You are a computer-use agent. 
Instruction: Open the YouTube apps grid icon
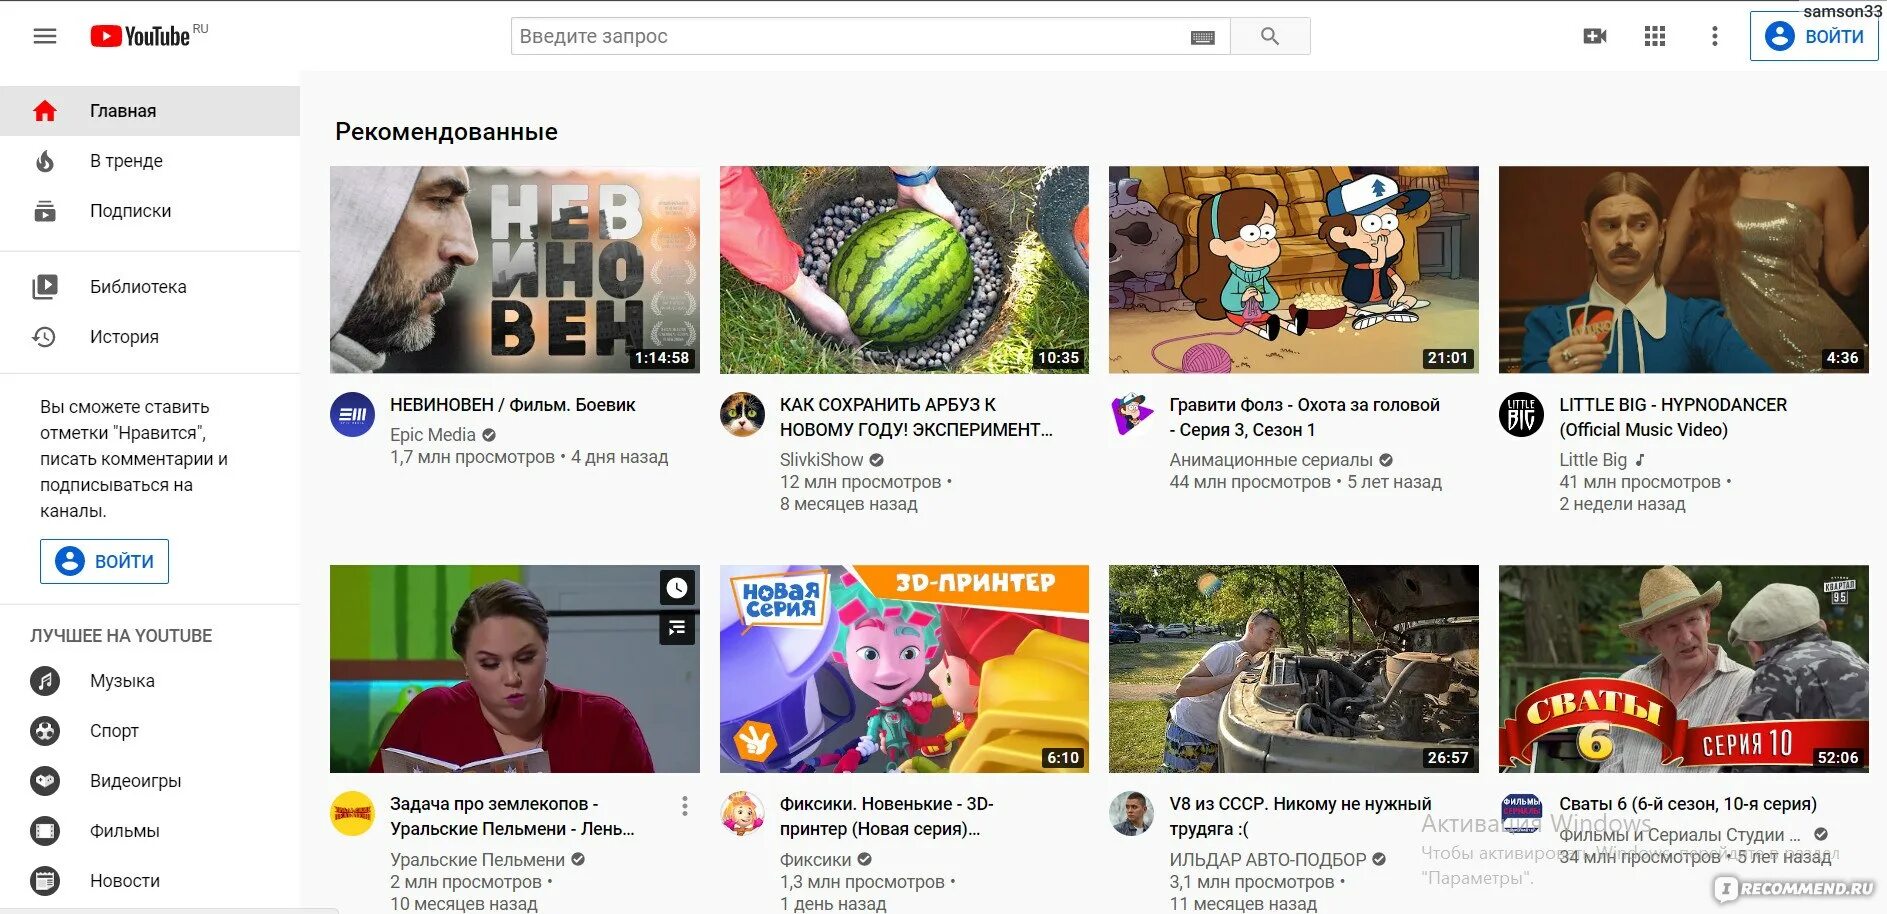coord(1655,36)
